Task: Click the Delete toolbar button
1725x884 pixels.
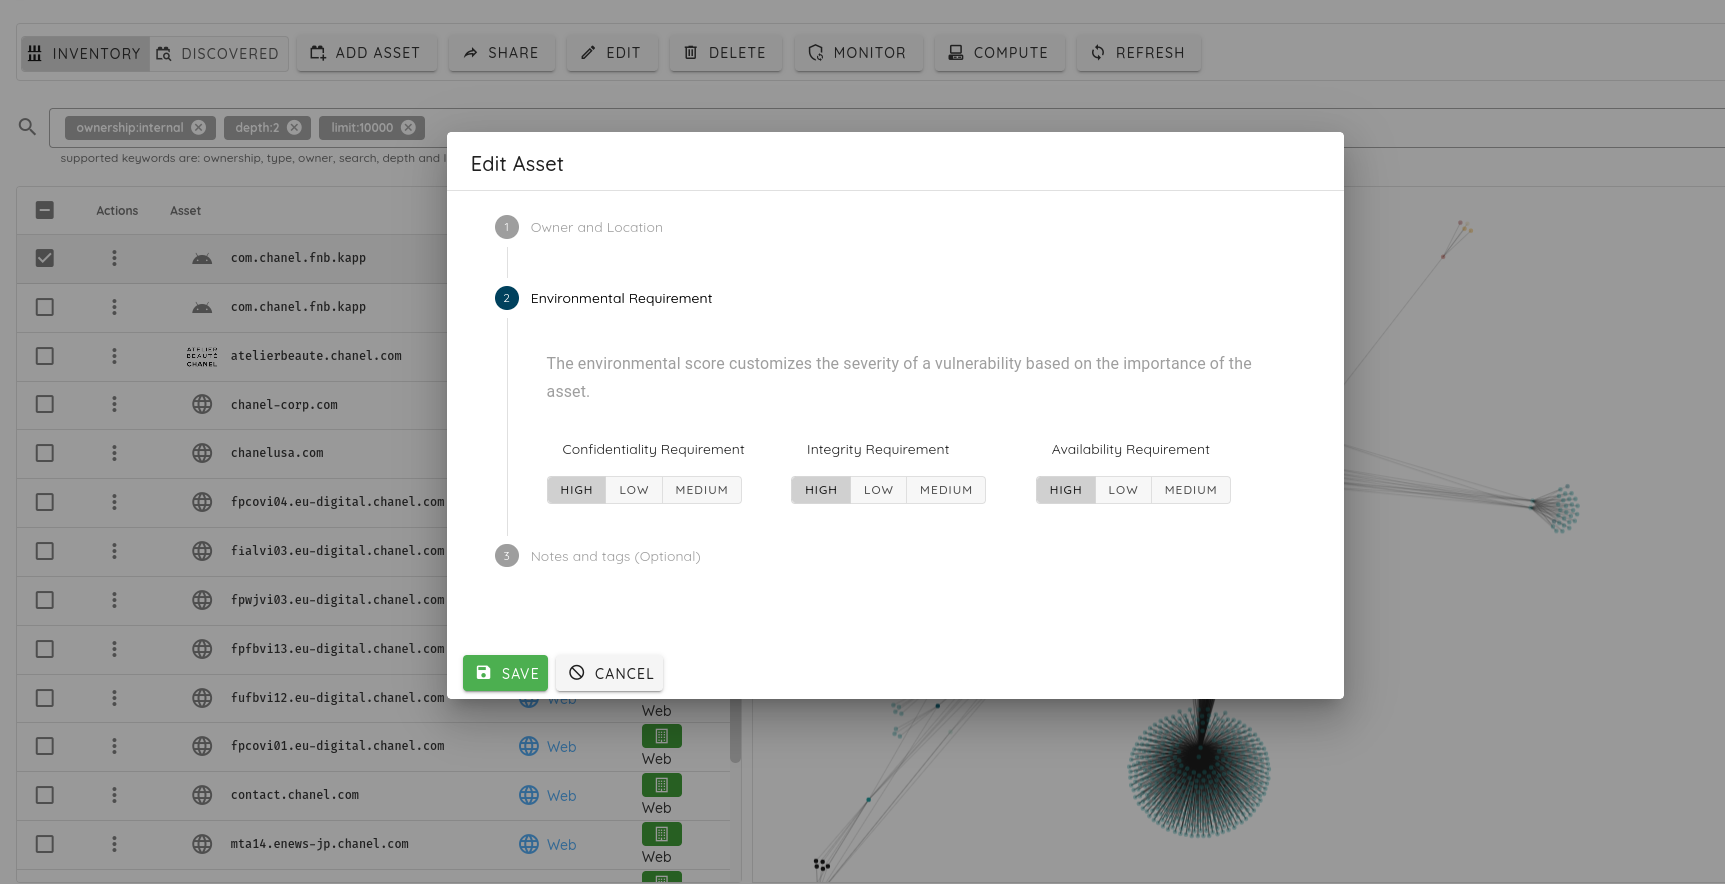Action: [x=725, y=53]
